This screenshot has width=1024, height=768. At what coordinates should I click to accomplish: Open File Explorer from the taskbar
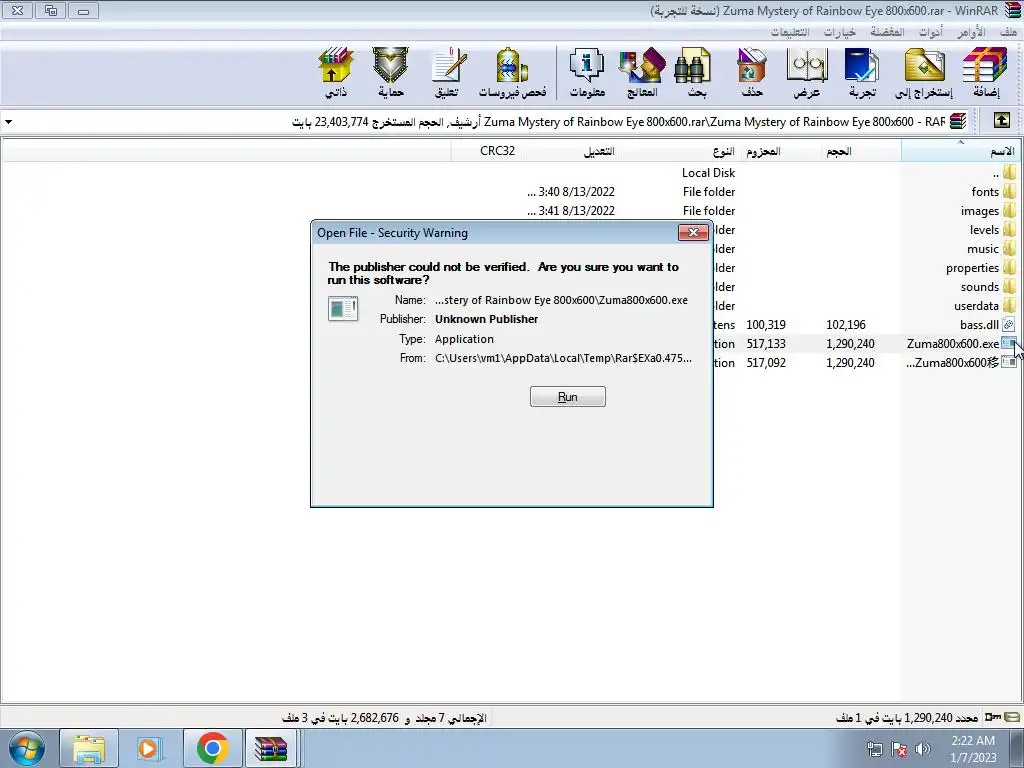(89, 749)
